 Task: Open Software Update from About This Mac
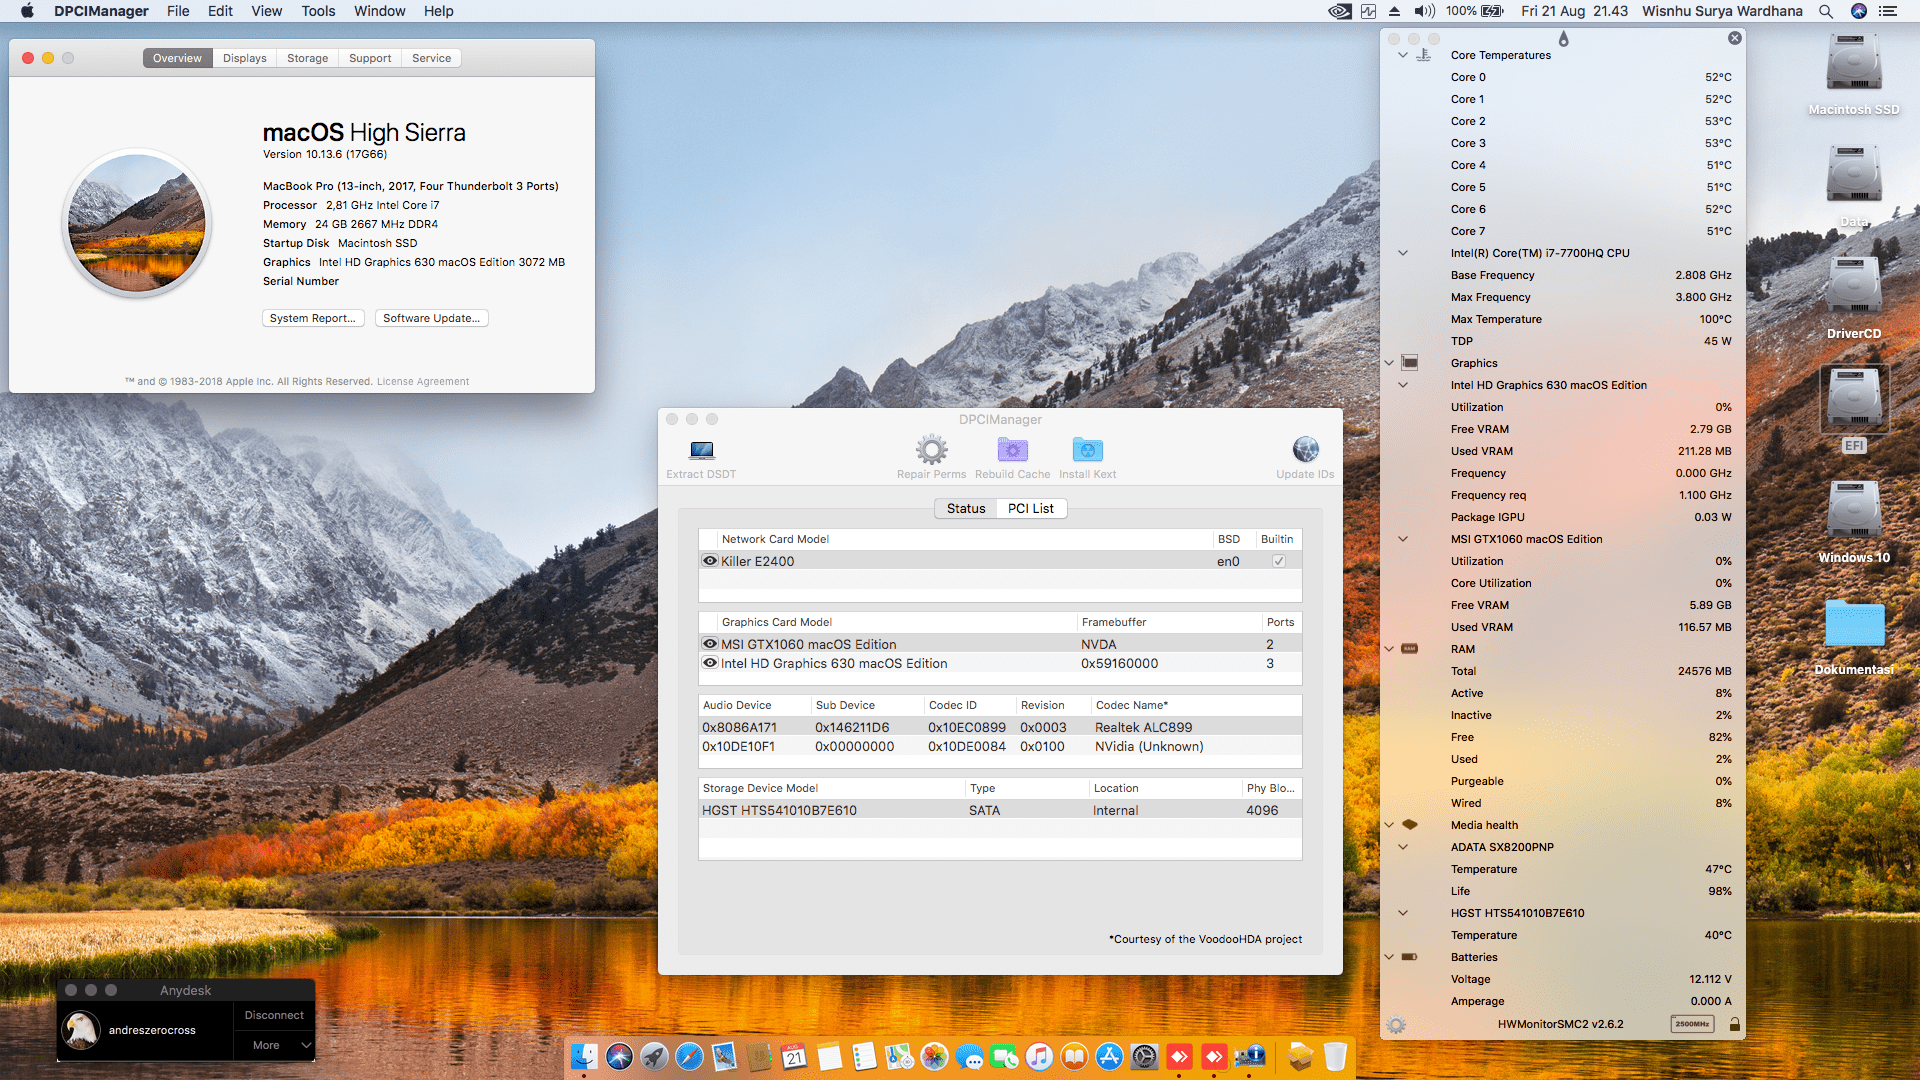tap(431, 318)
